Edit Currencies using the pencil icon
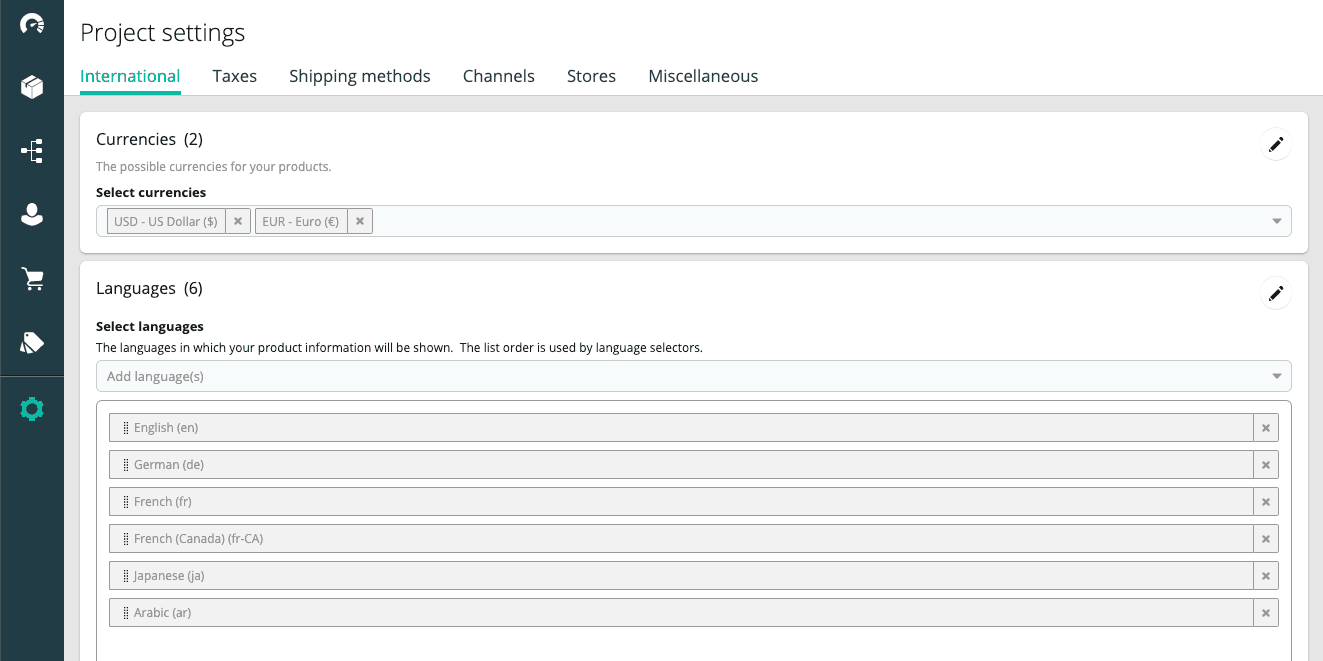 [x=1275, y=144]
